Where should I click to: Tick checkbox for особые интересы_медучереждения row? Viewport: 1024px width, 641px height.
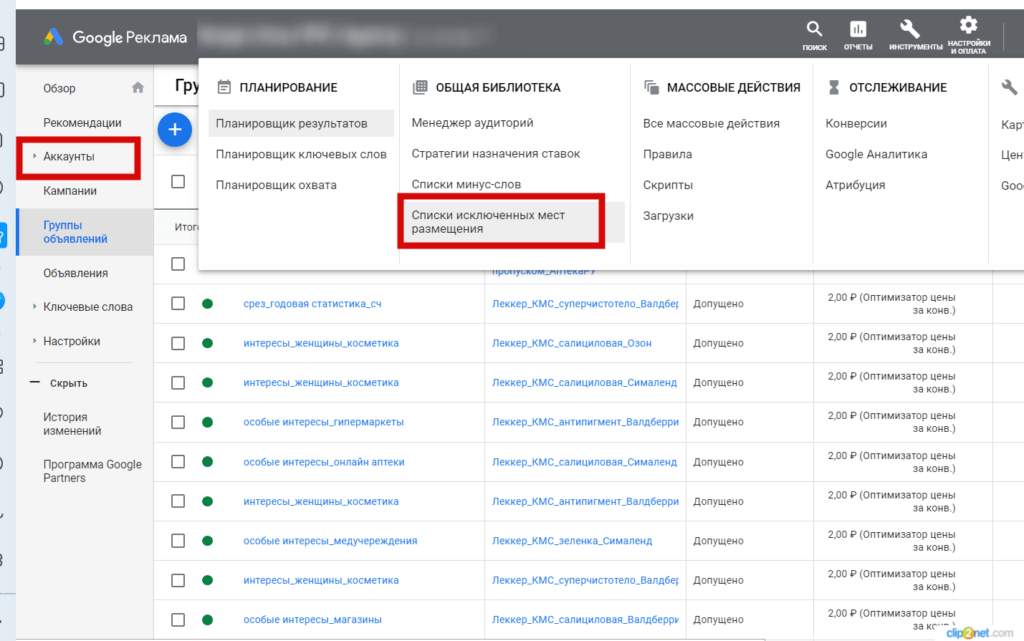pyautogui.click(x=178, y=541)
